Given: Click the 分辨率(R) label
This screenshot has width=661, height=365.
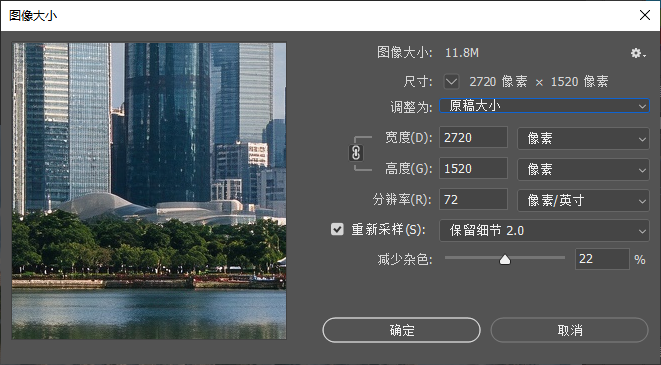Looking at the screenshot, I should 402,199.
